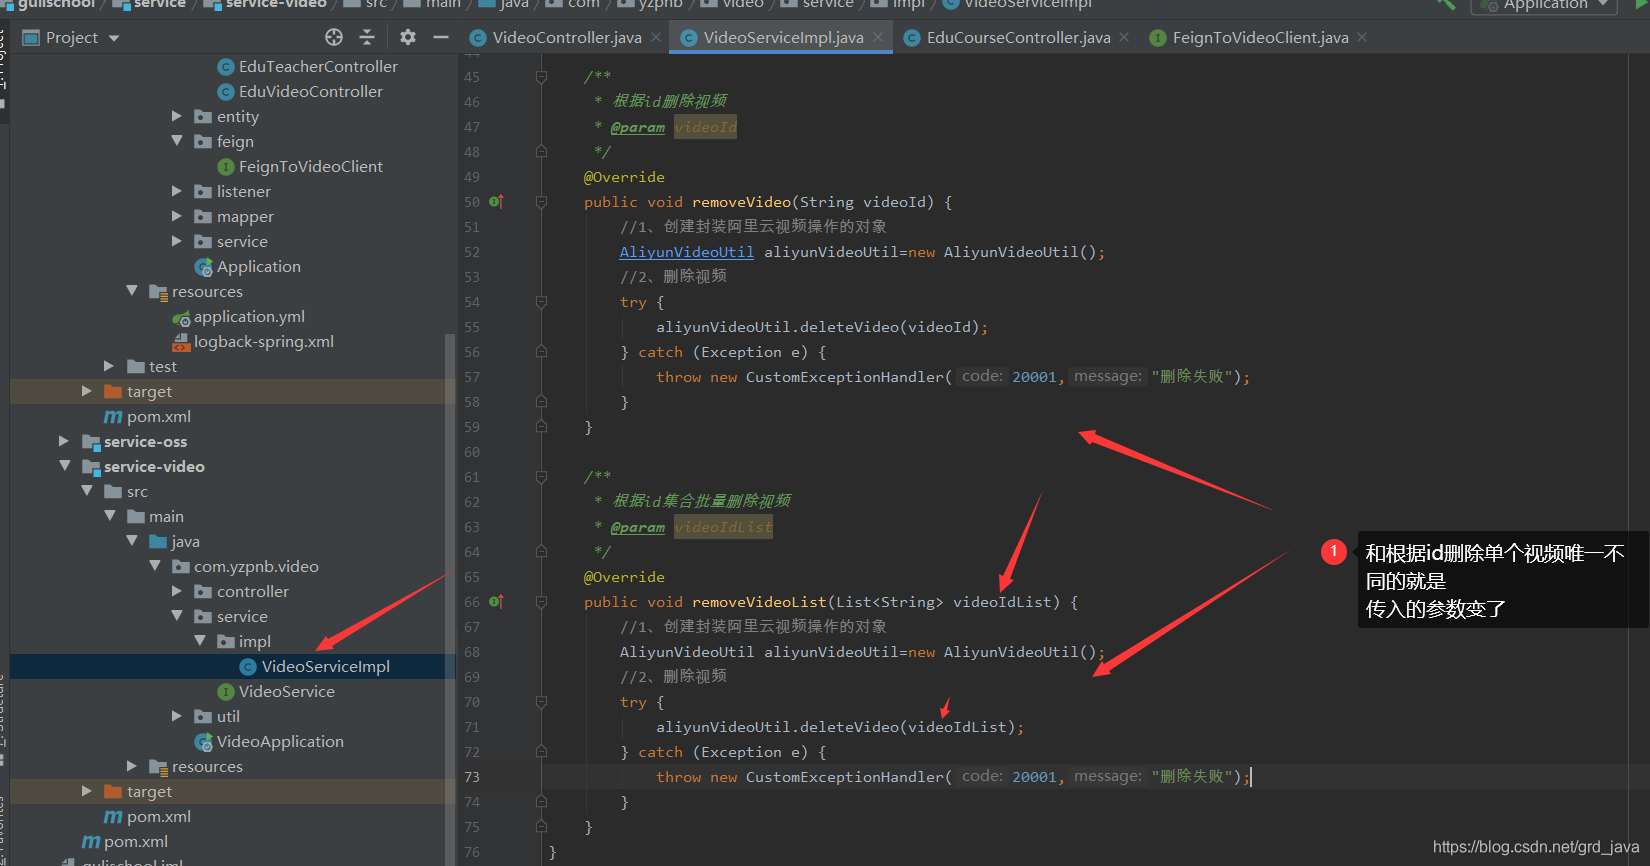Close the FeignToVideoClient.java tab
The image size is (1650, 866).
click(x=1362, y=37)
